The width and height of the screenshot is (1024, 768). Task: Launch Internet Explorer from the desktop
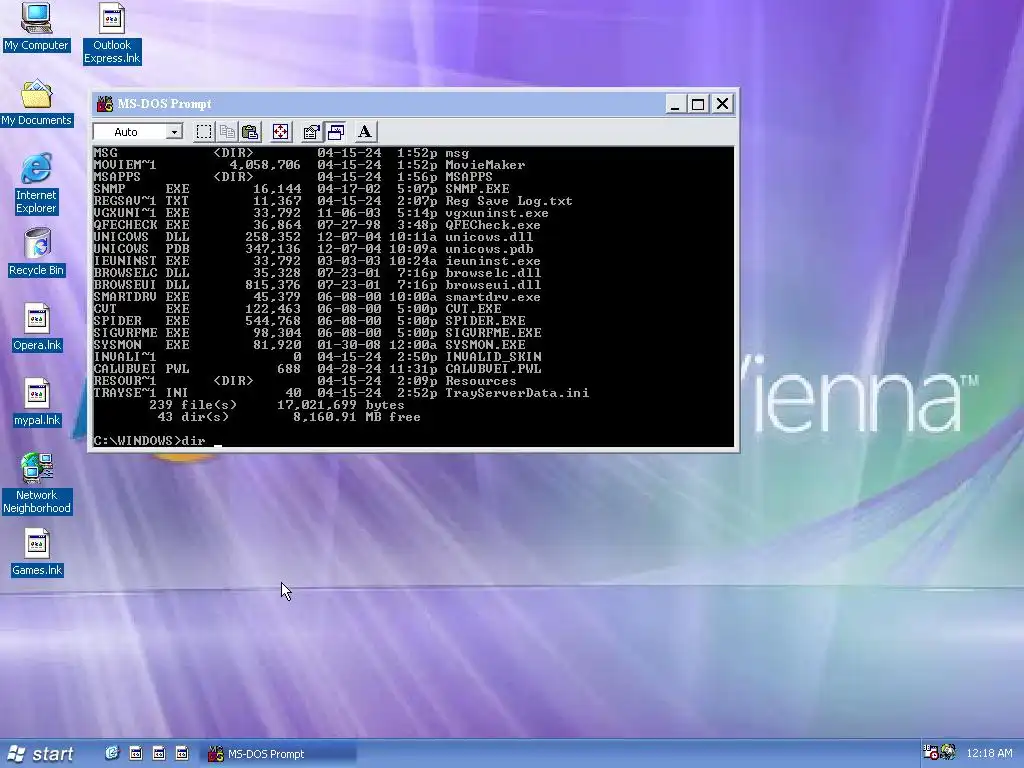tap(36, 184)
